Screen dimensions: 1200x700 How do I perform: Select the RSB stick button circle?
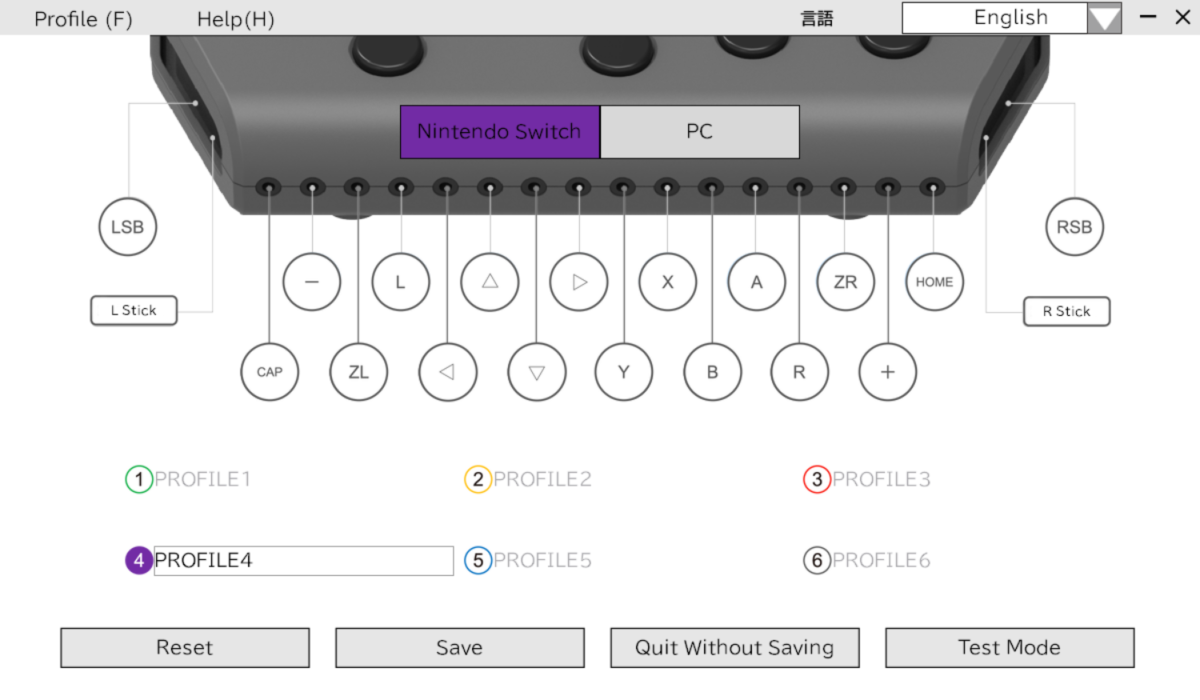[x=1074, y=227]
